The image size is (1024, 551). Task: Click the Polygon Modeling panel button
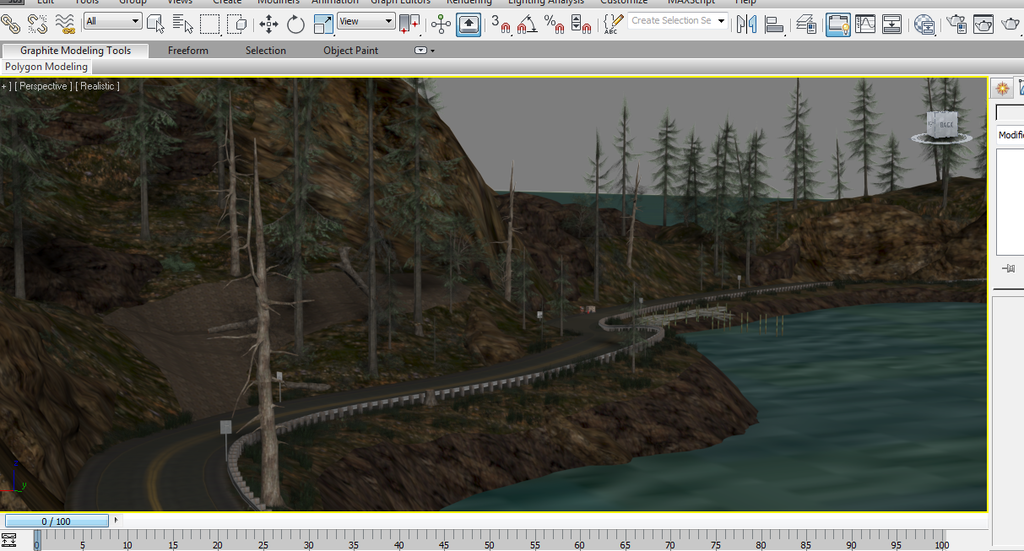[x=46, y=67]
